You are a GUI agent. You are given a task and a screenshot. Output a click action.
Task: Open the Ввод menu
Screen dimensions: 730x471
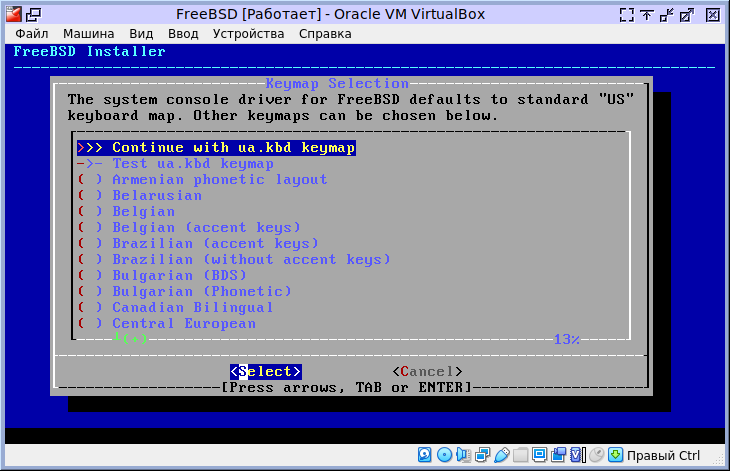point(183,34)
